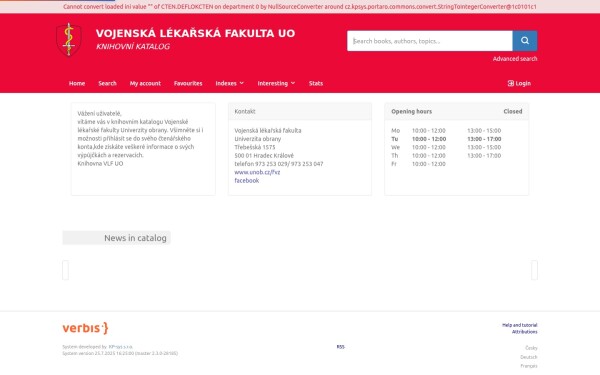Open the Search menu item

(107, 83)
